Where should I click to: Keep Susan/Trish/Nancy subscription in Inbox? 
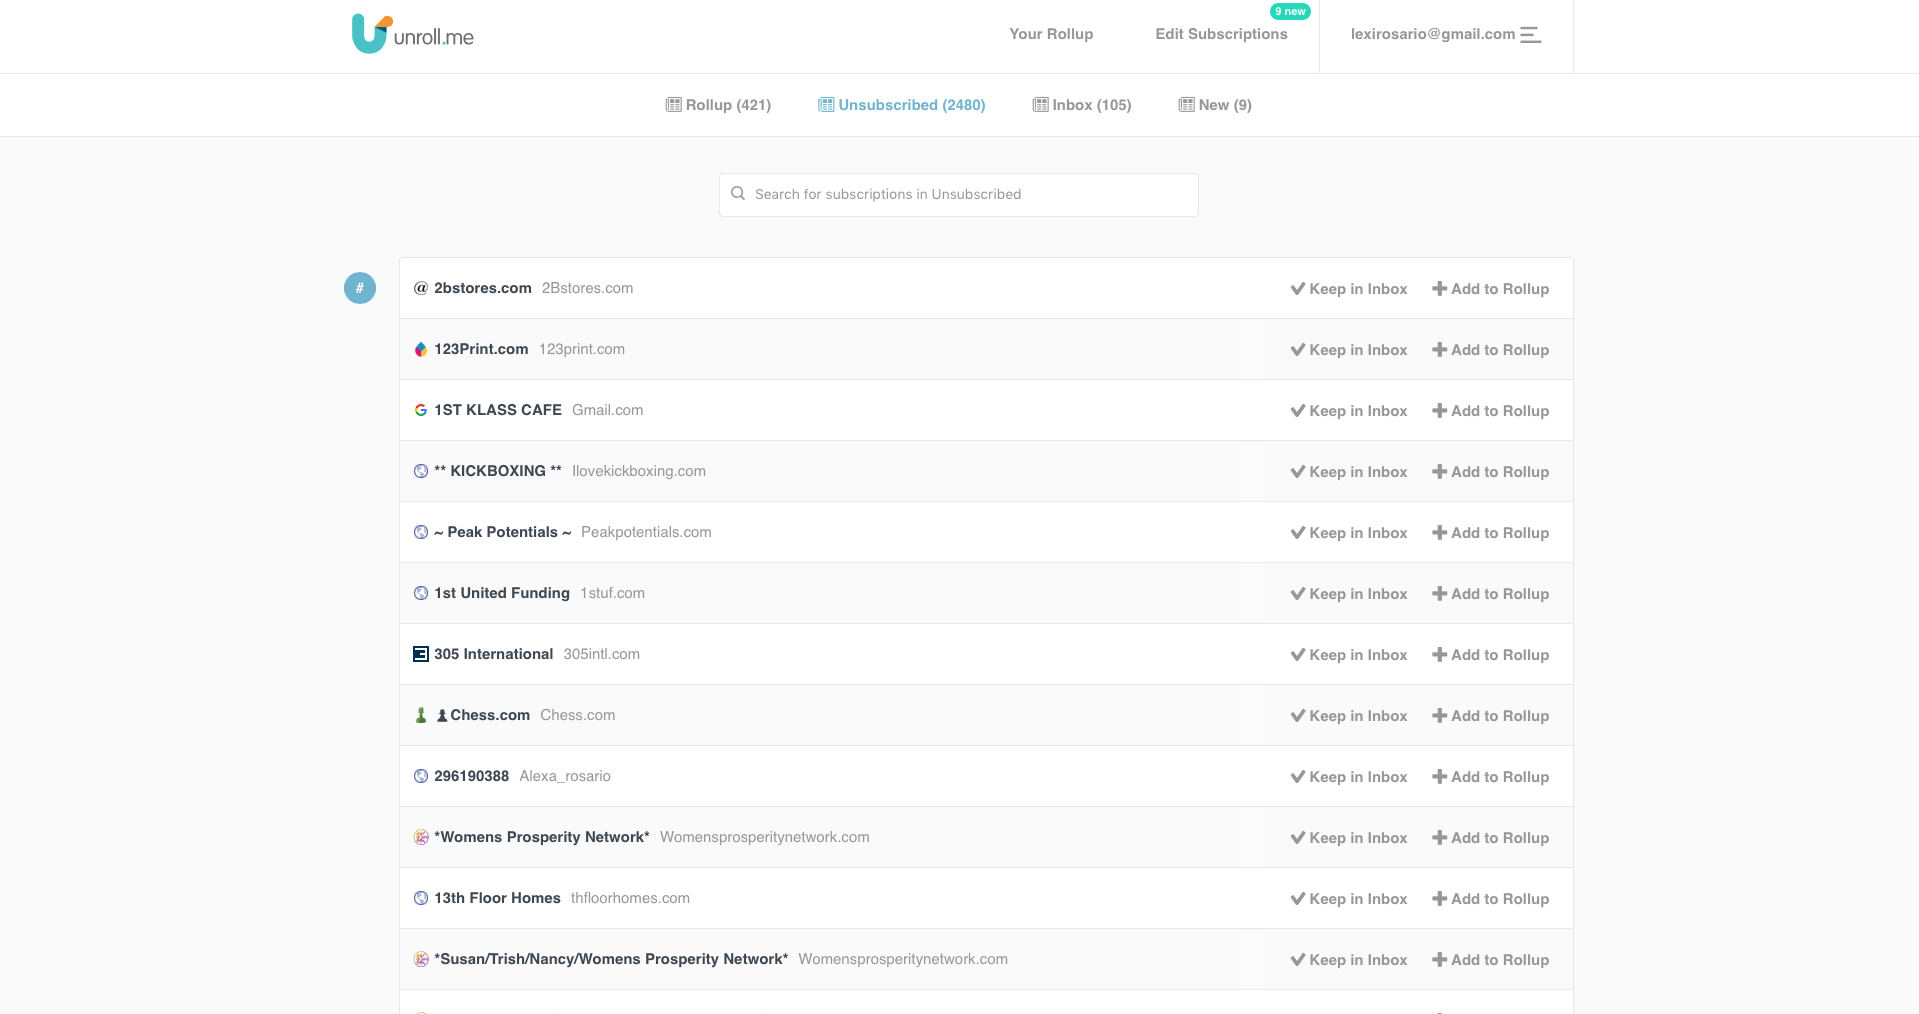[1349, 960]
